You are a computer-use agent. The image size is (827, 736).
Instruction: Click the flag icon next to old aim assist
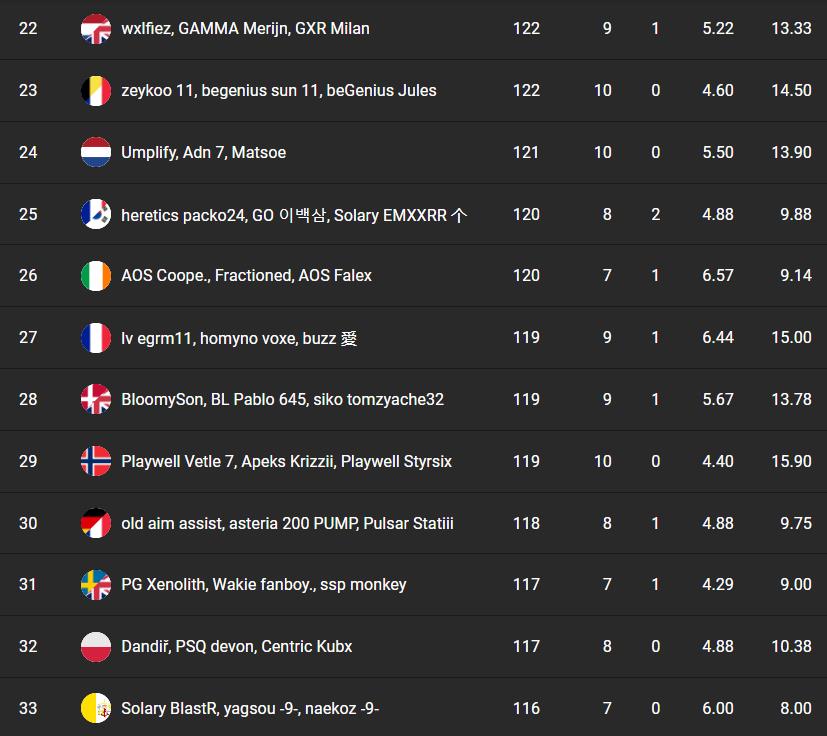(x=95, y=523)
